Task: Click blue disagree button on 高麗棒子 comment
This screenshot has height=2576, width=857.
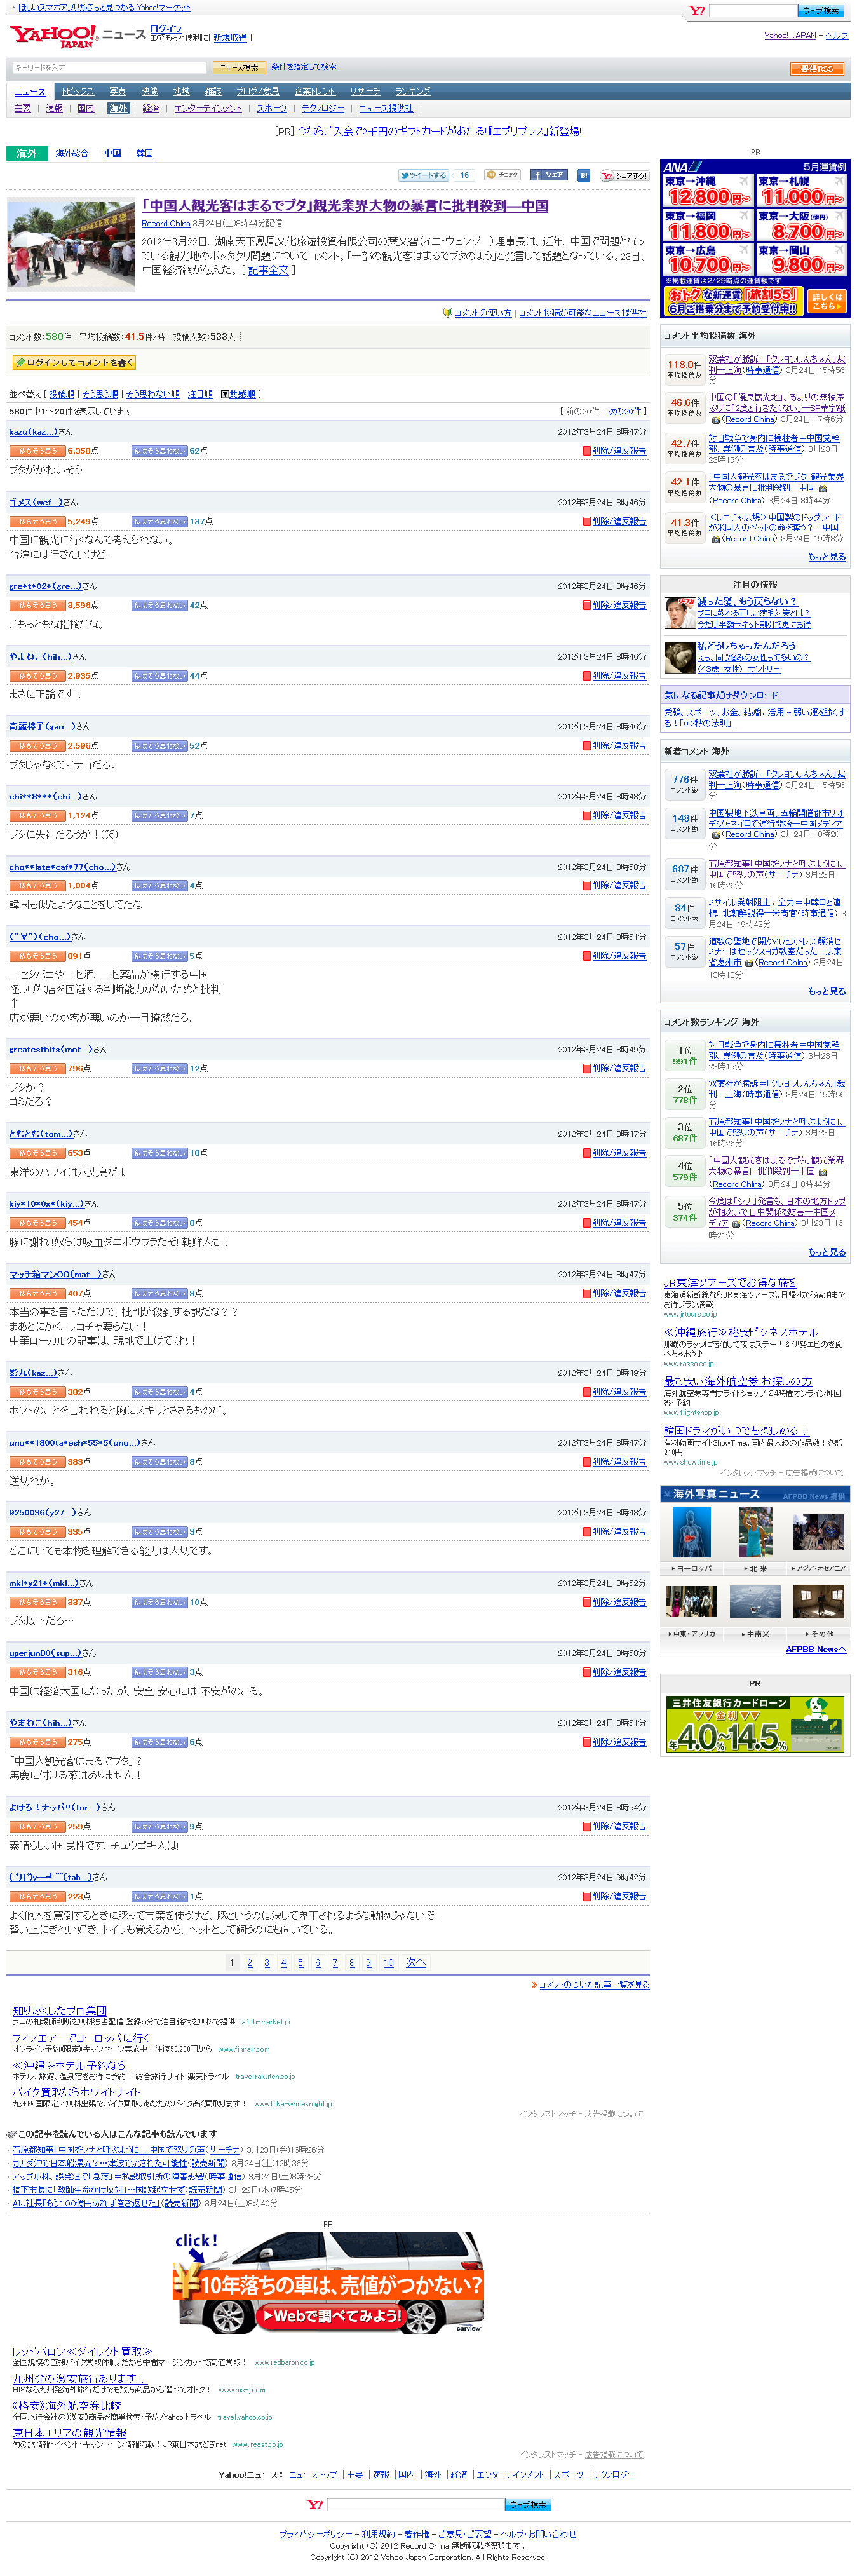Action: (x=159, y=745)
